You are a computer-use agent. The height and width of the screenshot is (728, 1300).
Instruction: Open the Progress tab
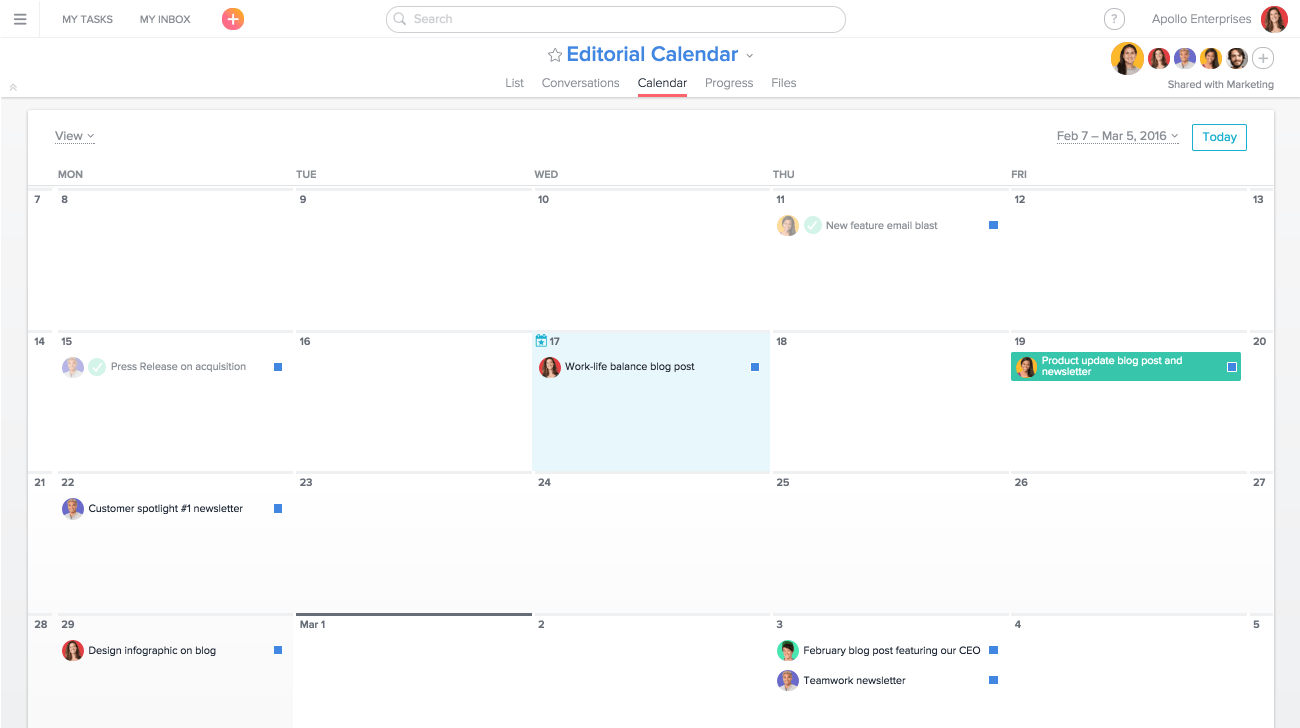[x=728, y=83]
